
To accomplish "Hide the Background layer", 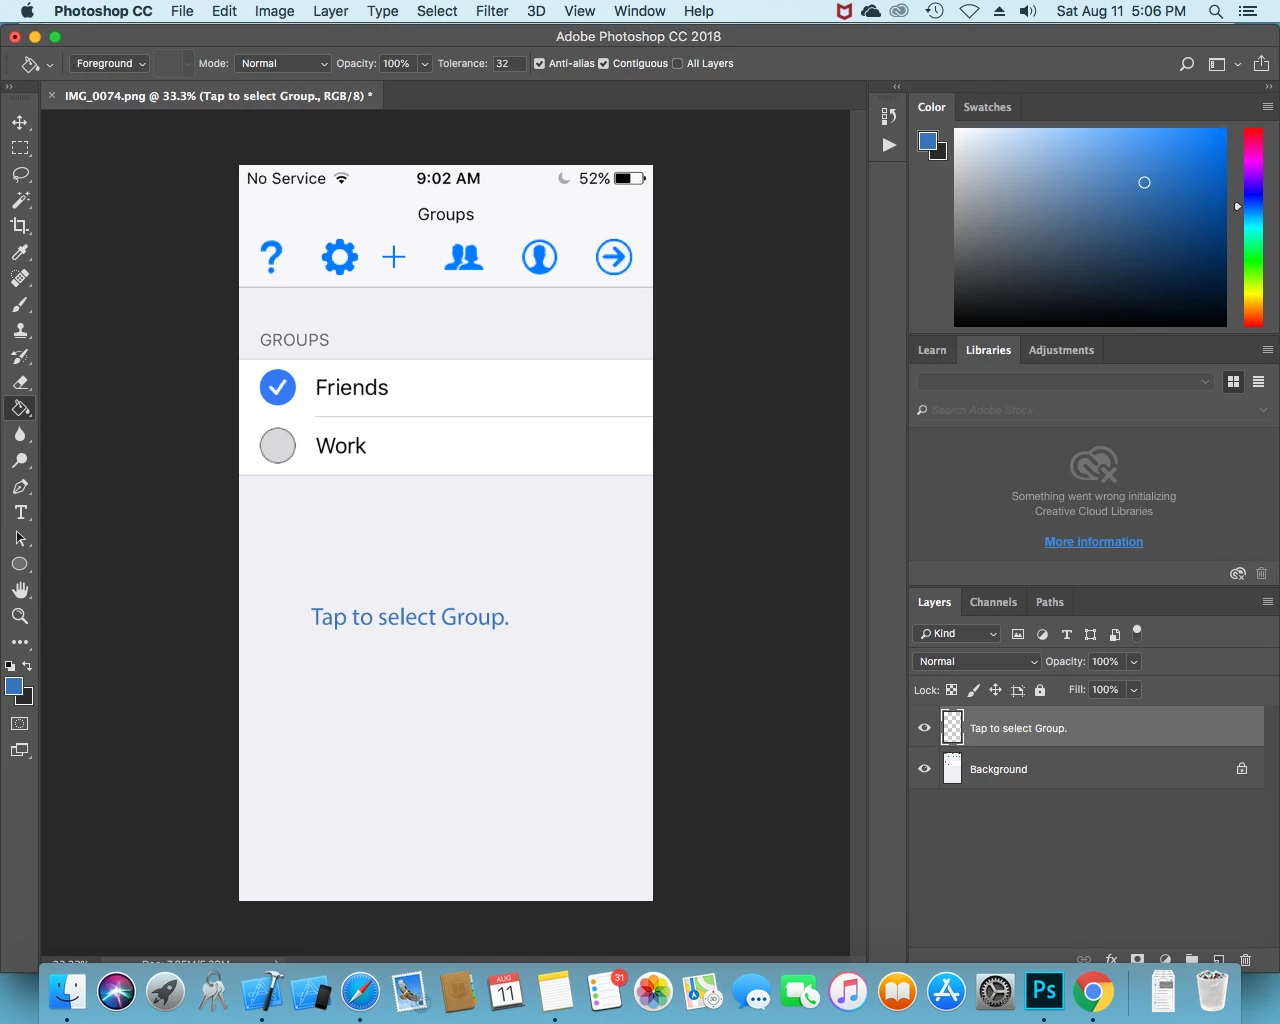I will tap(924, 769).
